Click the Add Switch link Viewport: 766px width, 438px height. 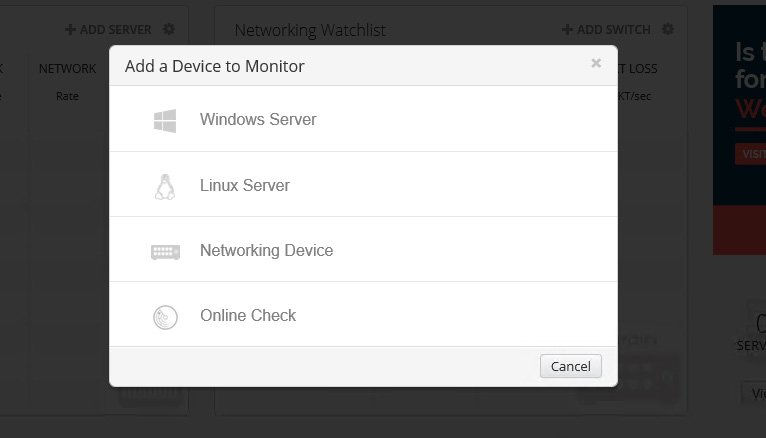pyautogui.click(x=607, y=30)
